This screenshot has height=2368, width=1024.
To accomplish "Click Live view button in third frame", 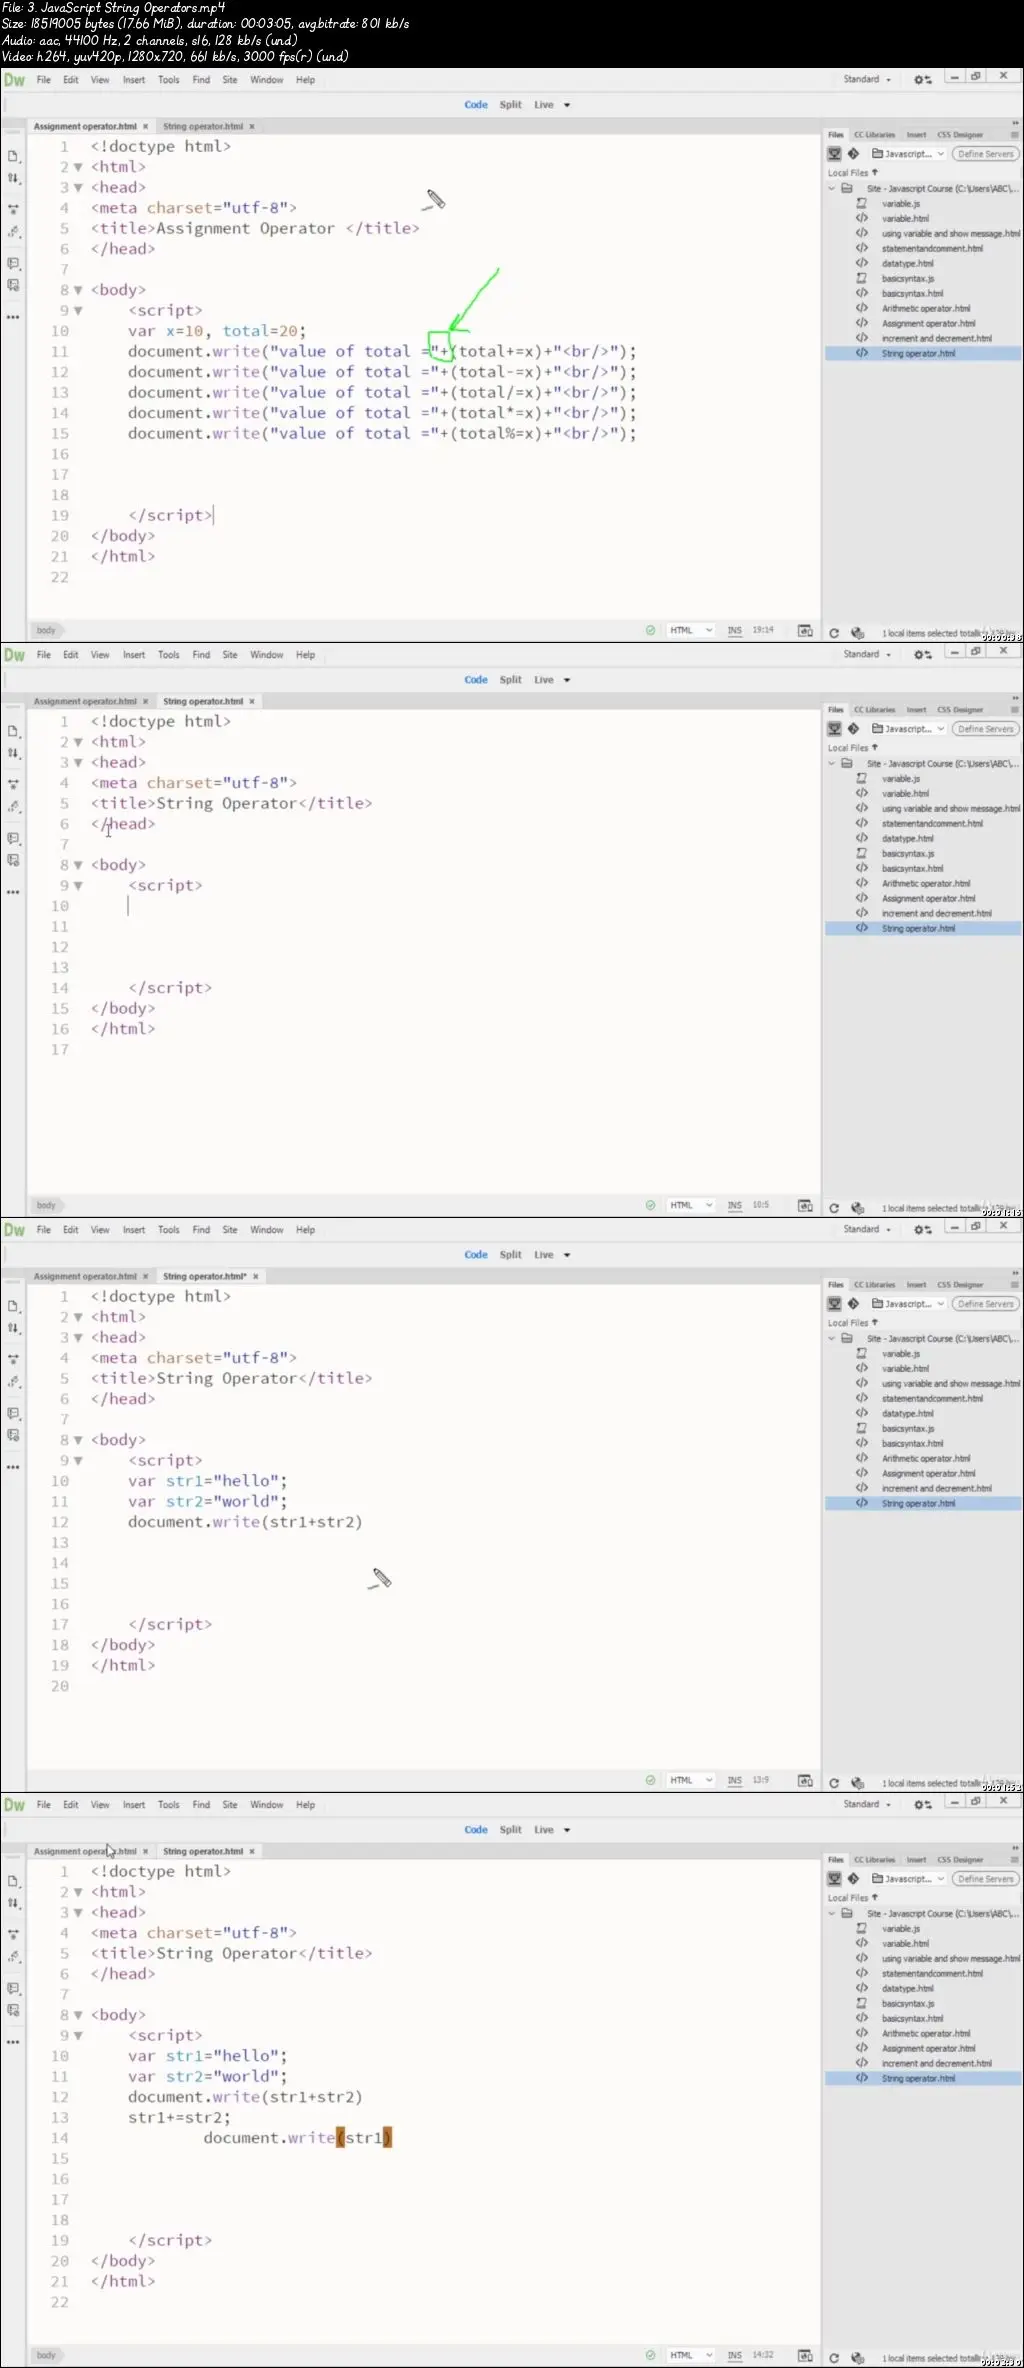I will click(x=544, y=1255).
